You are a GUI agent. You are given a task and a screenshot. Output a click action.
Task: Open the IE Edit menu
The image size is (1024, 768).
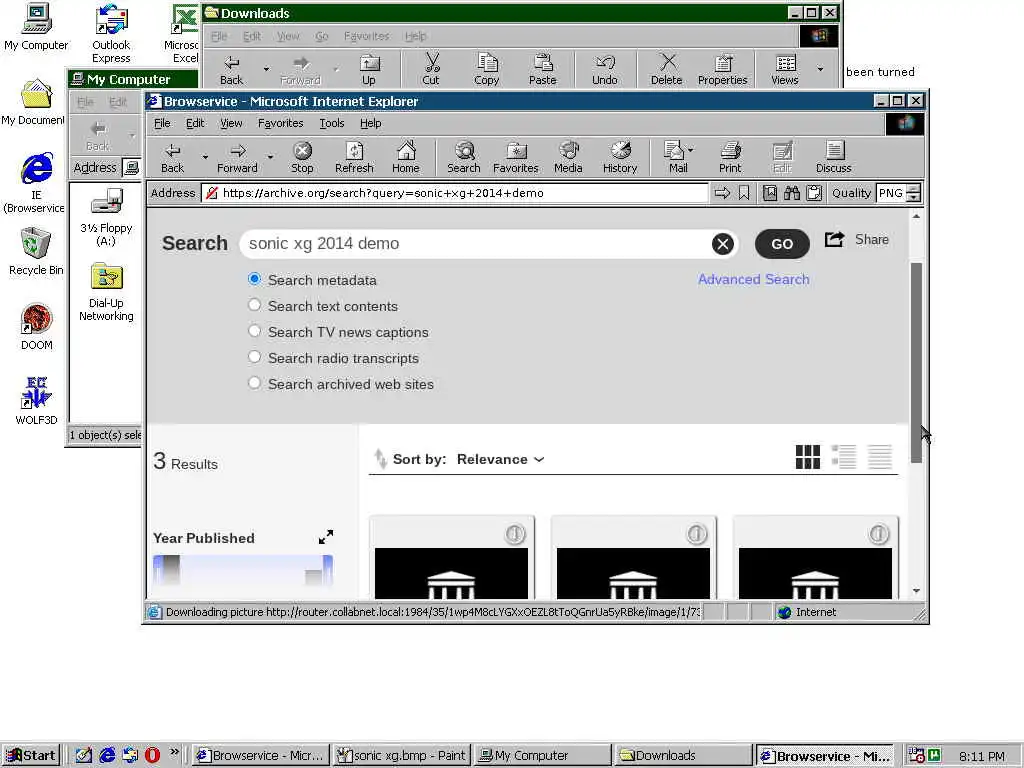tap(195, 123)
